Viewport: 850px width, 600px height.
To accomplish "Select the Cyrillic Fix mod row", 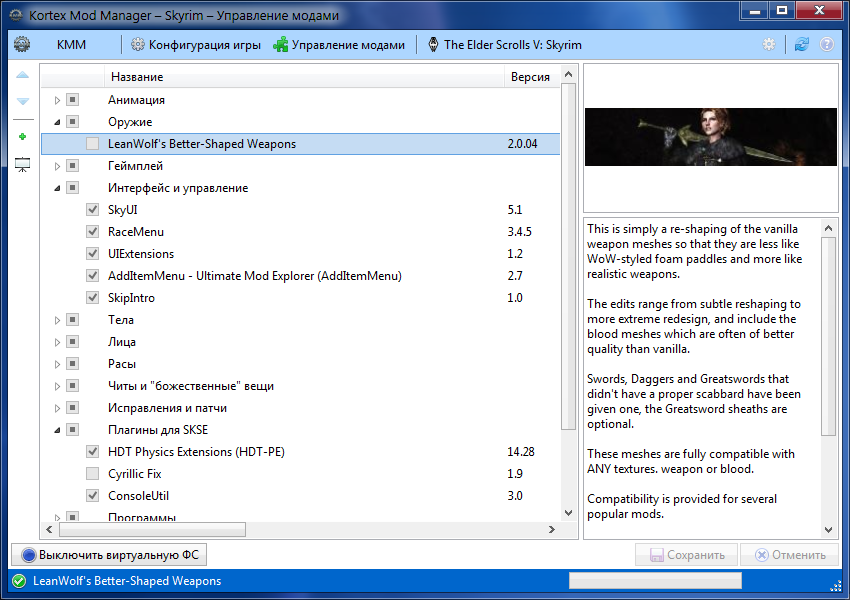I will (301, 474).
